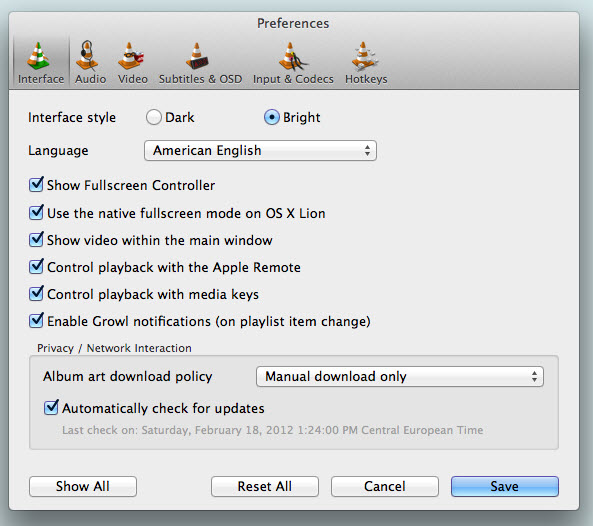
Task: Click the Reset All button
Action: 265,486
